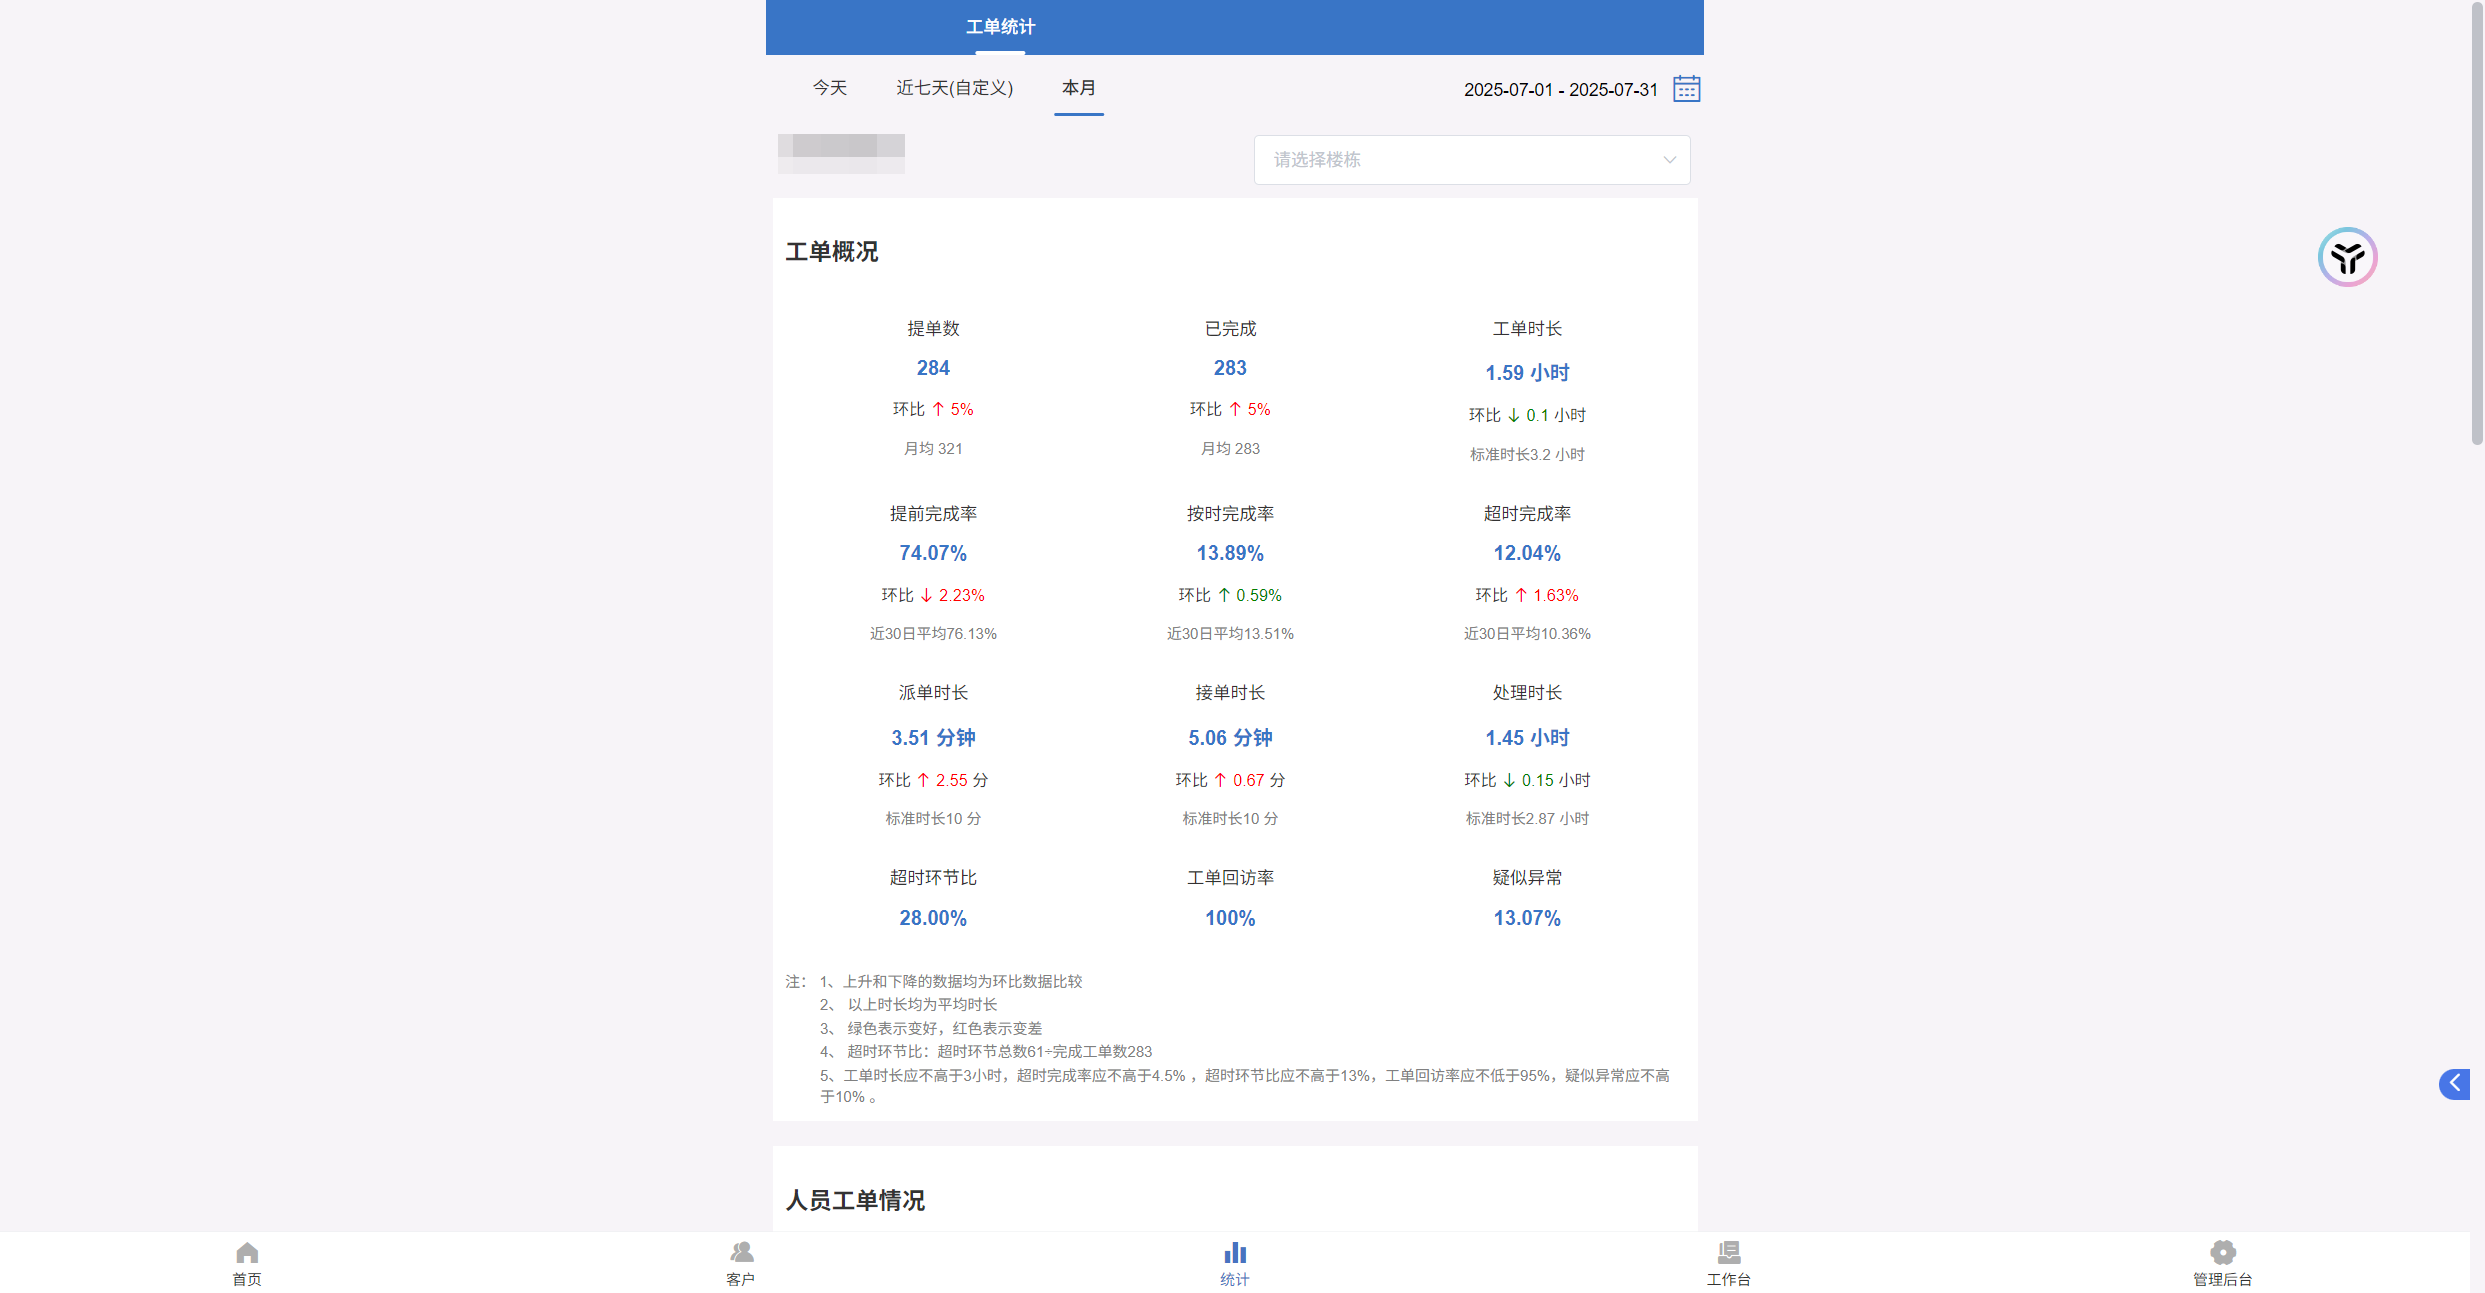This screenshot has width=2485, height=1293.
Task: Open 管理后台 admin gear icon
Action: [x=2222, y=1253]
